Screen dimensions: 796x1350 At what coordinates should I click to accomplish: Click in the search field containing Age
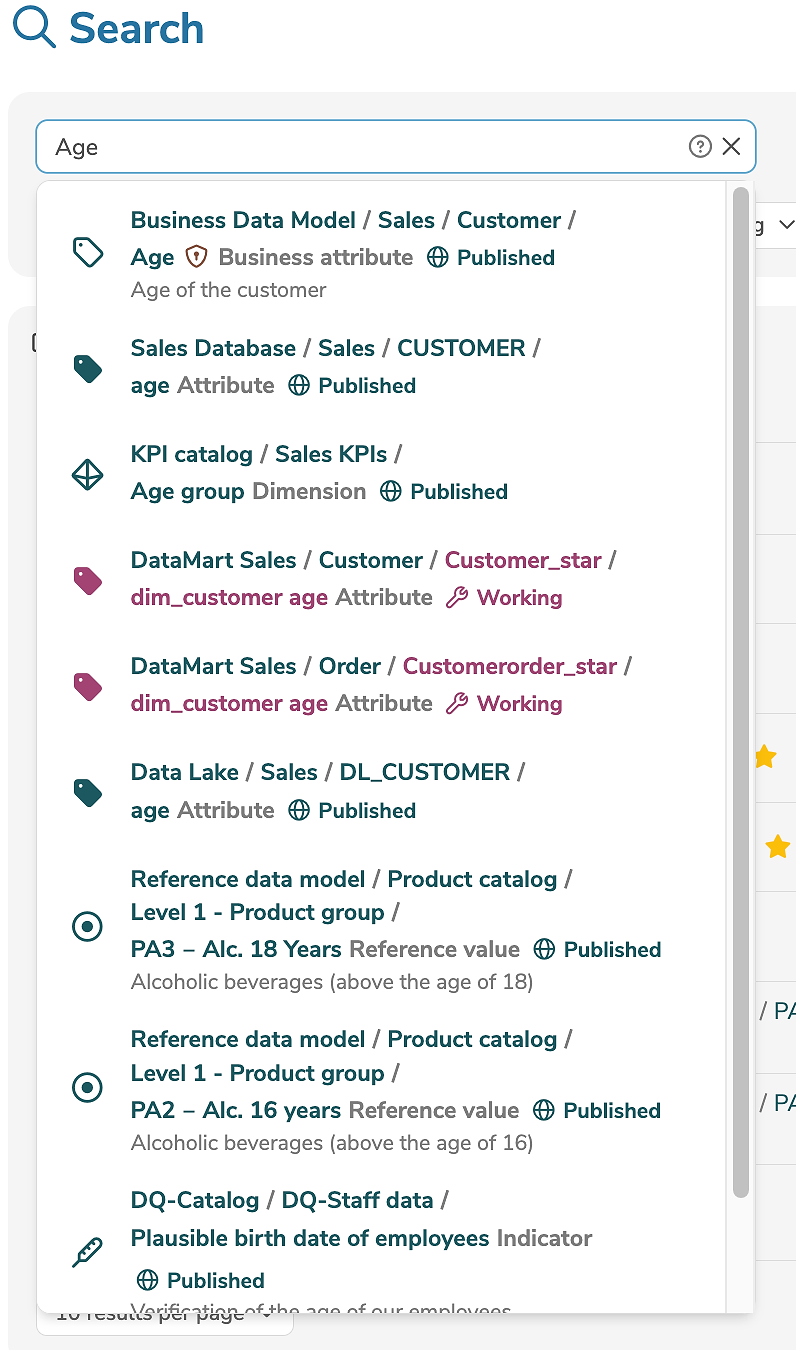click(300, 146)
